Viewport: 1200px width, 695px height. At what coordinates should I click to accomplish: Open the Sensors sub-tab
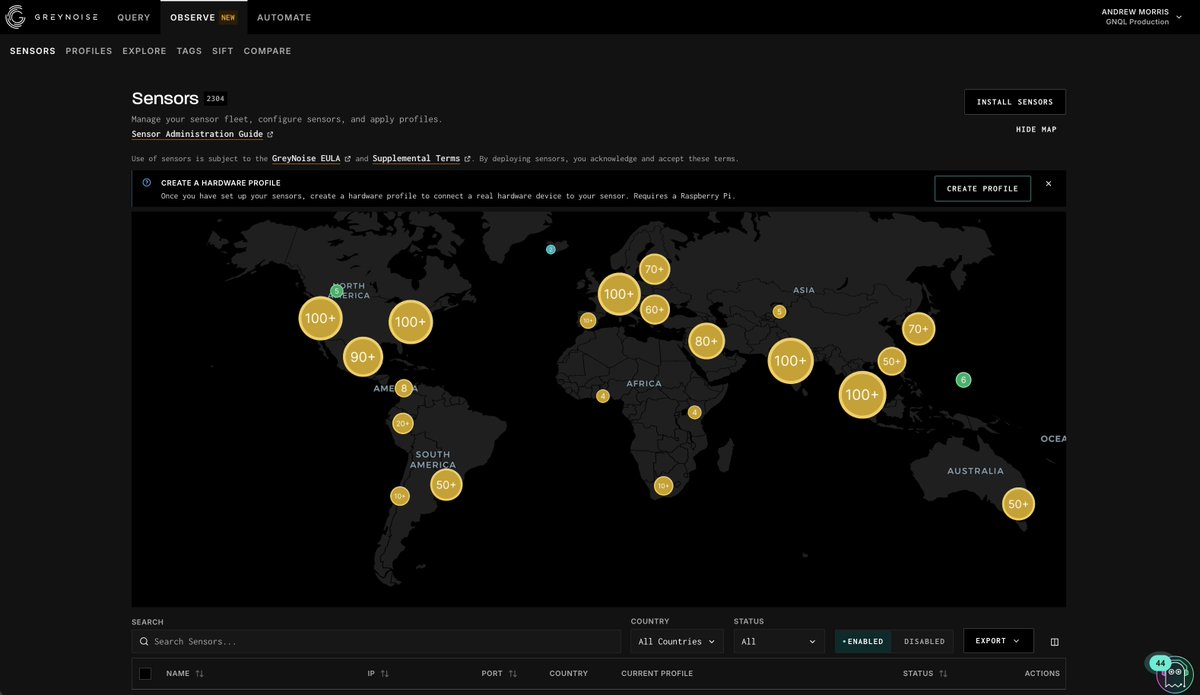33,51
